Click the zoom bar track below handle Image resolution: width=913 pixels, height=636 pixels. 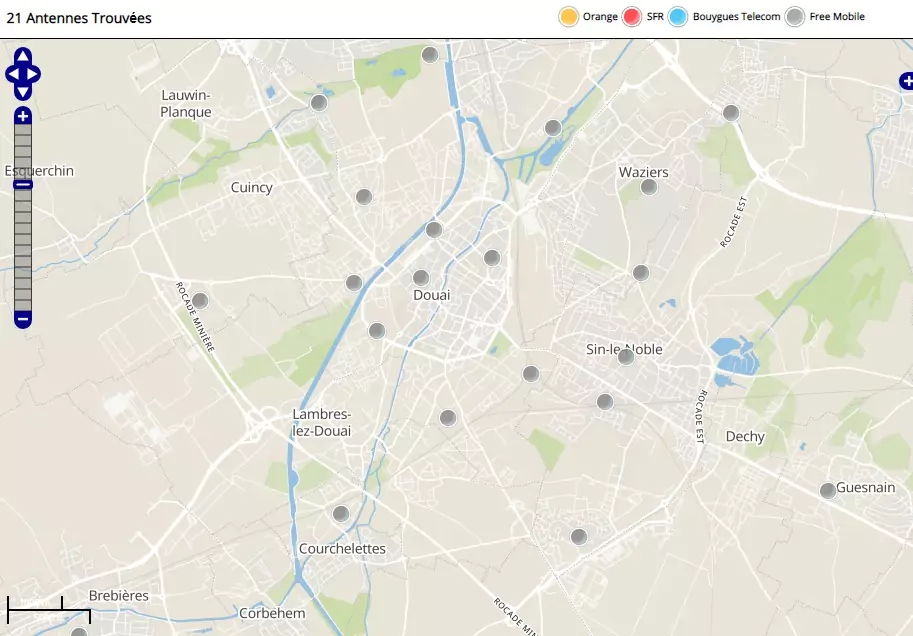click(x=23, y=250)
